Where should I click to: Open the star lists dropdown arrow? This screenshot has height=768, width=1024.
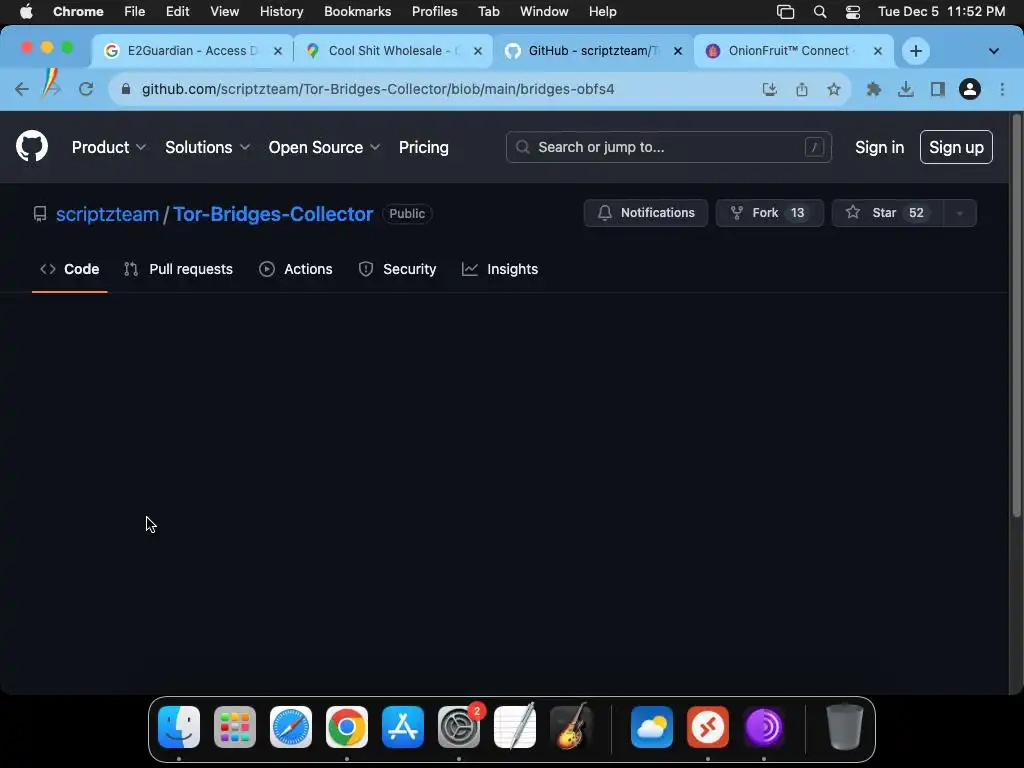click(x=959, y=213)
